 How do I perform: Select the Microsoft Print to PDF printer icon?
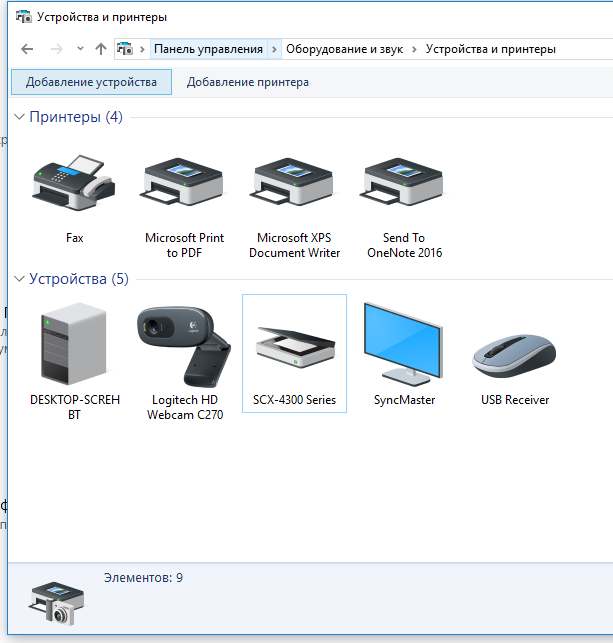coord(183,182)
